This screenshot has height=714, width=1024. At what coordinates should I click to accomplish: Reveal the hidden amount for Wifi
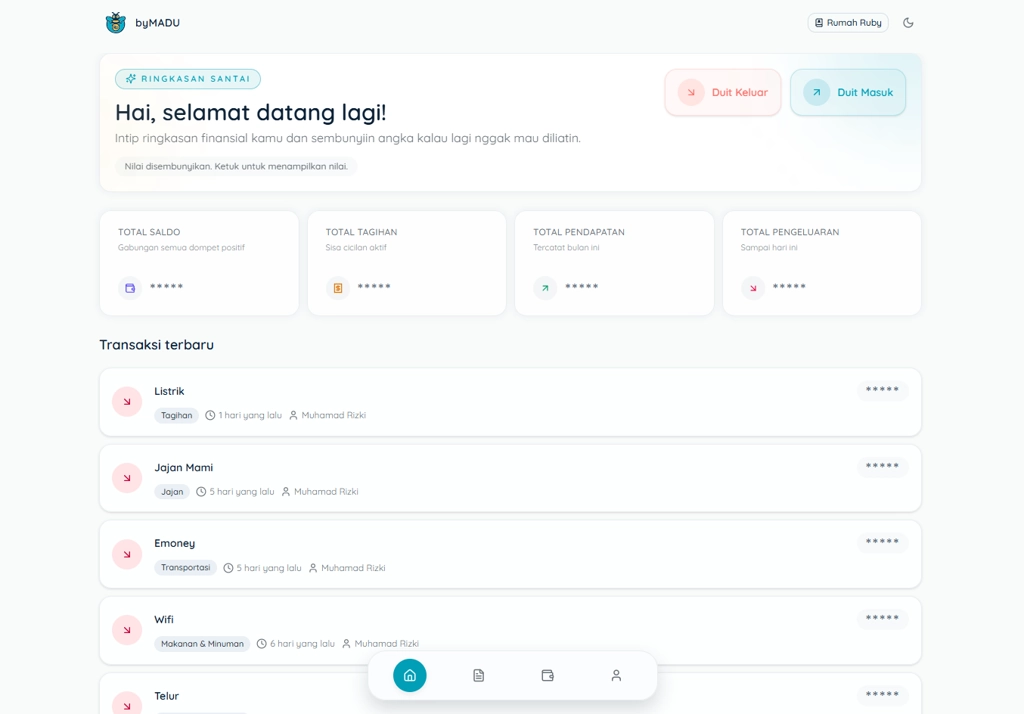882,619
